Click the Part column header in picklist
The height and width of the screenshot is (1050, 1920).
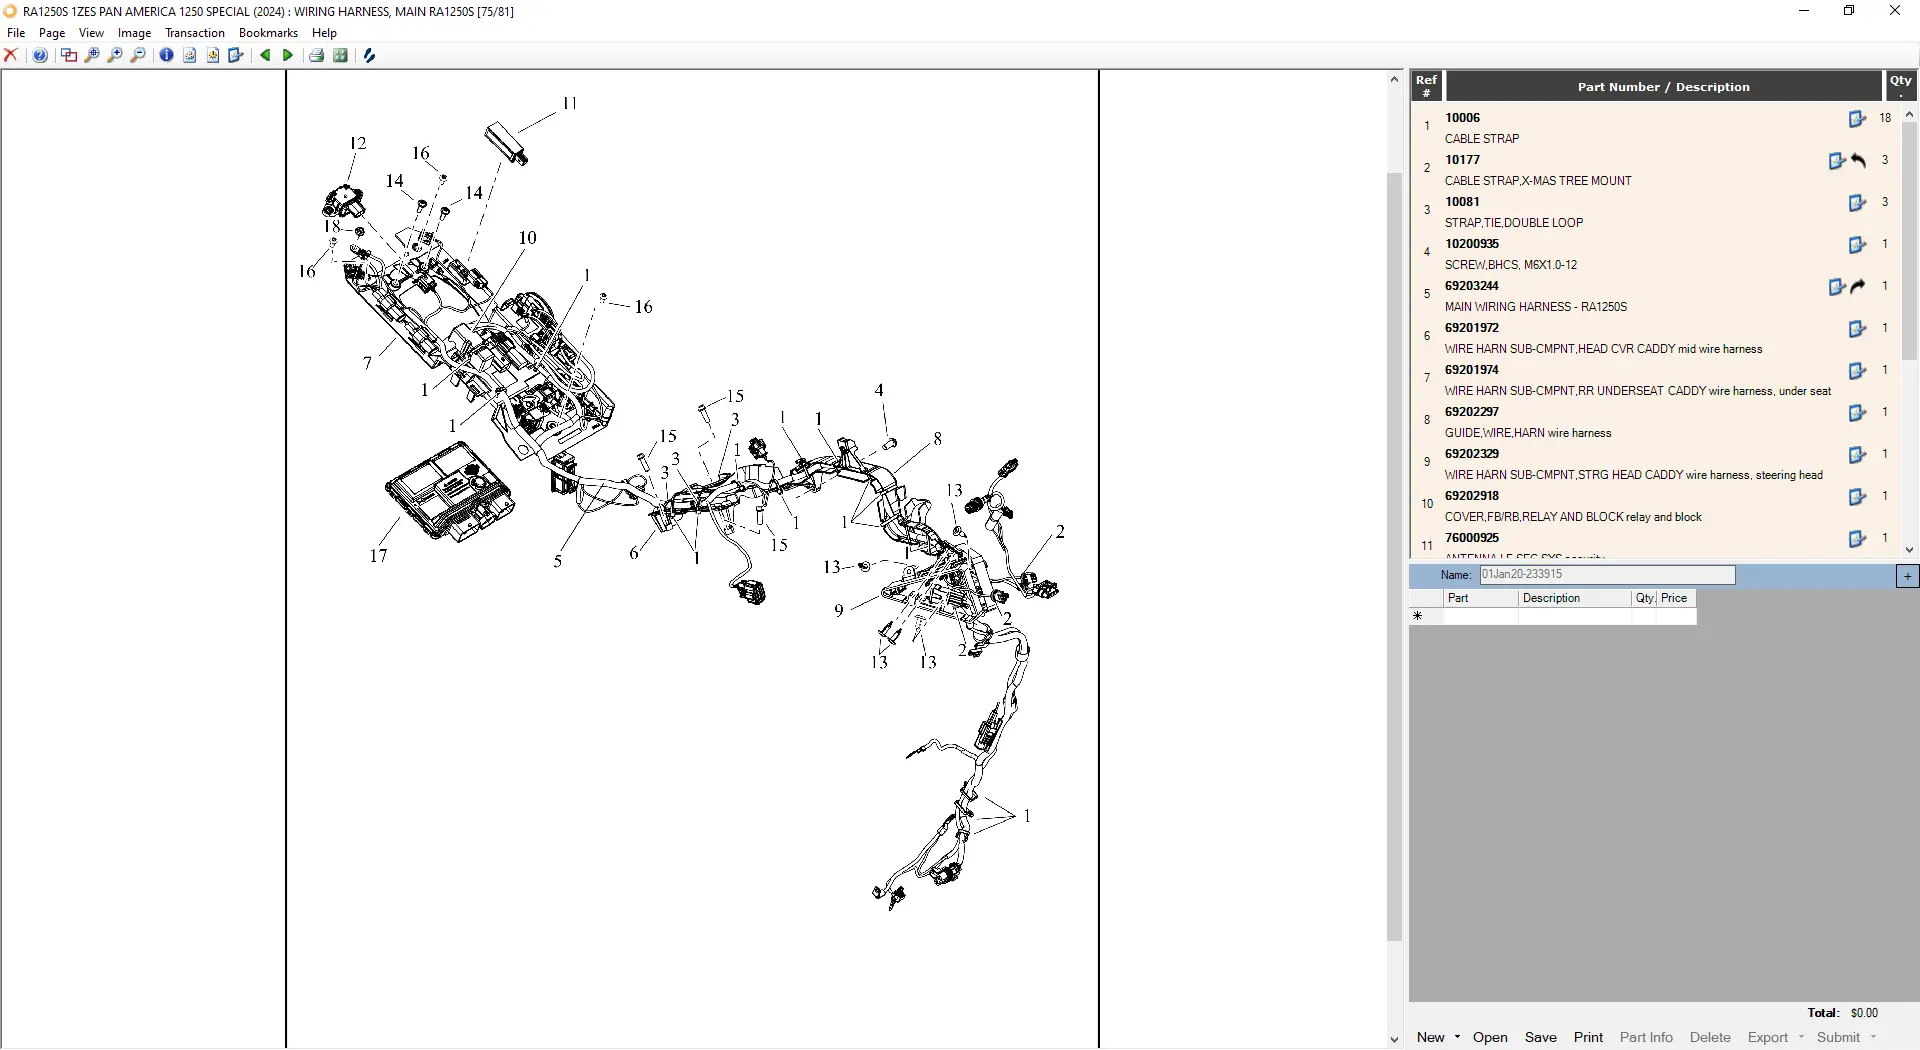[x=1480, y=598]
